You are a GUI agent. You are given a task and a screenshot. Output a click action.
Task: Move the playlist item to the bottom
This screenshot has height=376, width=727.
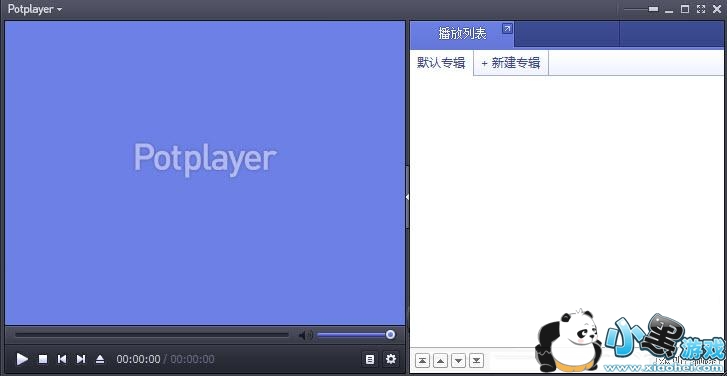click(x=477, y=360)
